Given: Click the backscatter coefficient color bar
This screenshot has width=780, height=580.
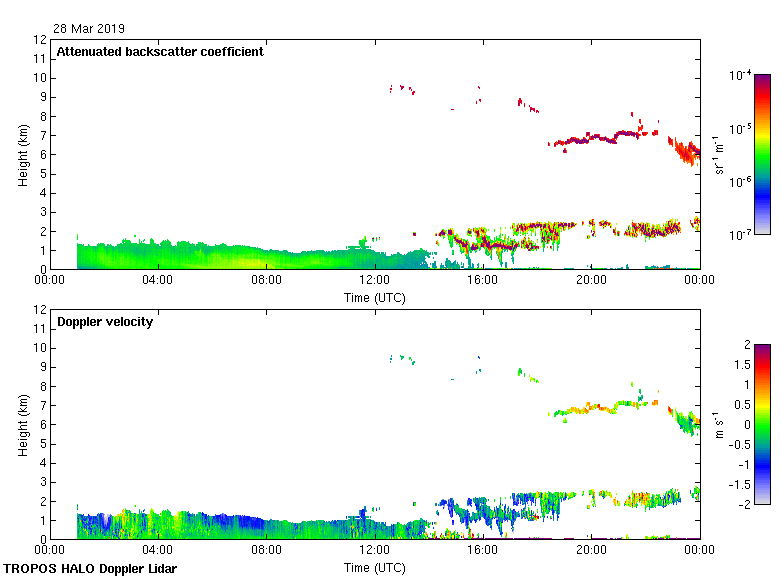Looking at the screenshot, I should pyautogui.click(x=762, y=154).
